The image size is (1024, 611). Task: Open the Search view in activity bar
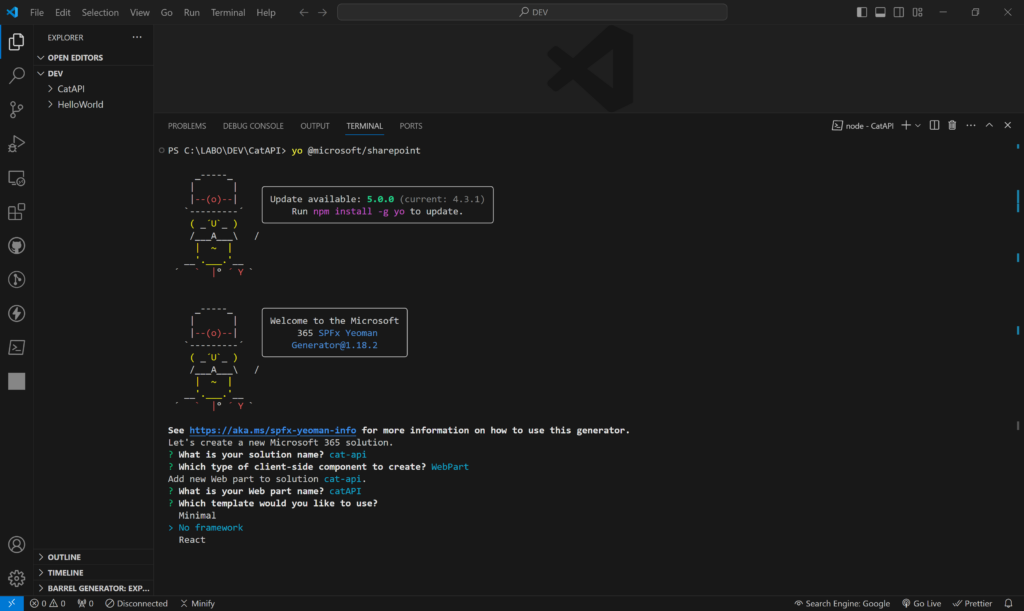[16, 75]
